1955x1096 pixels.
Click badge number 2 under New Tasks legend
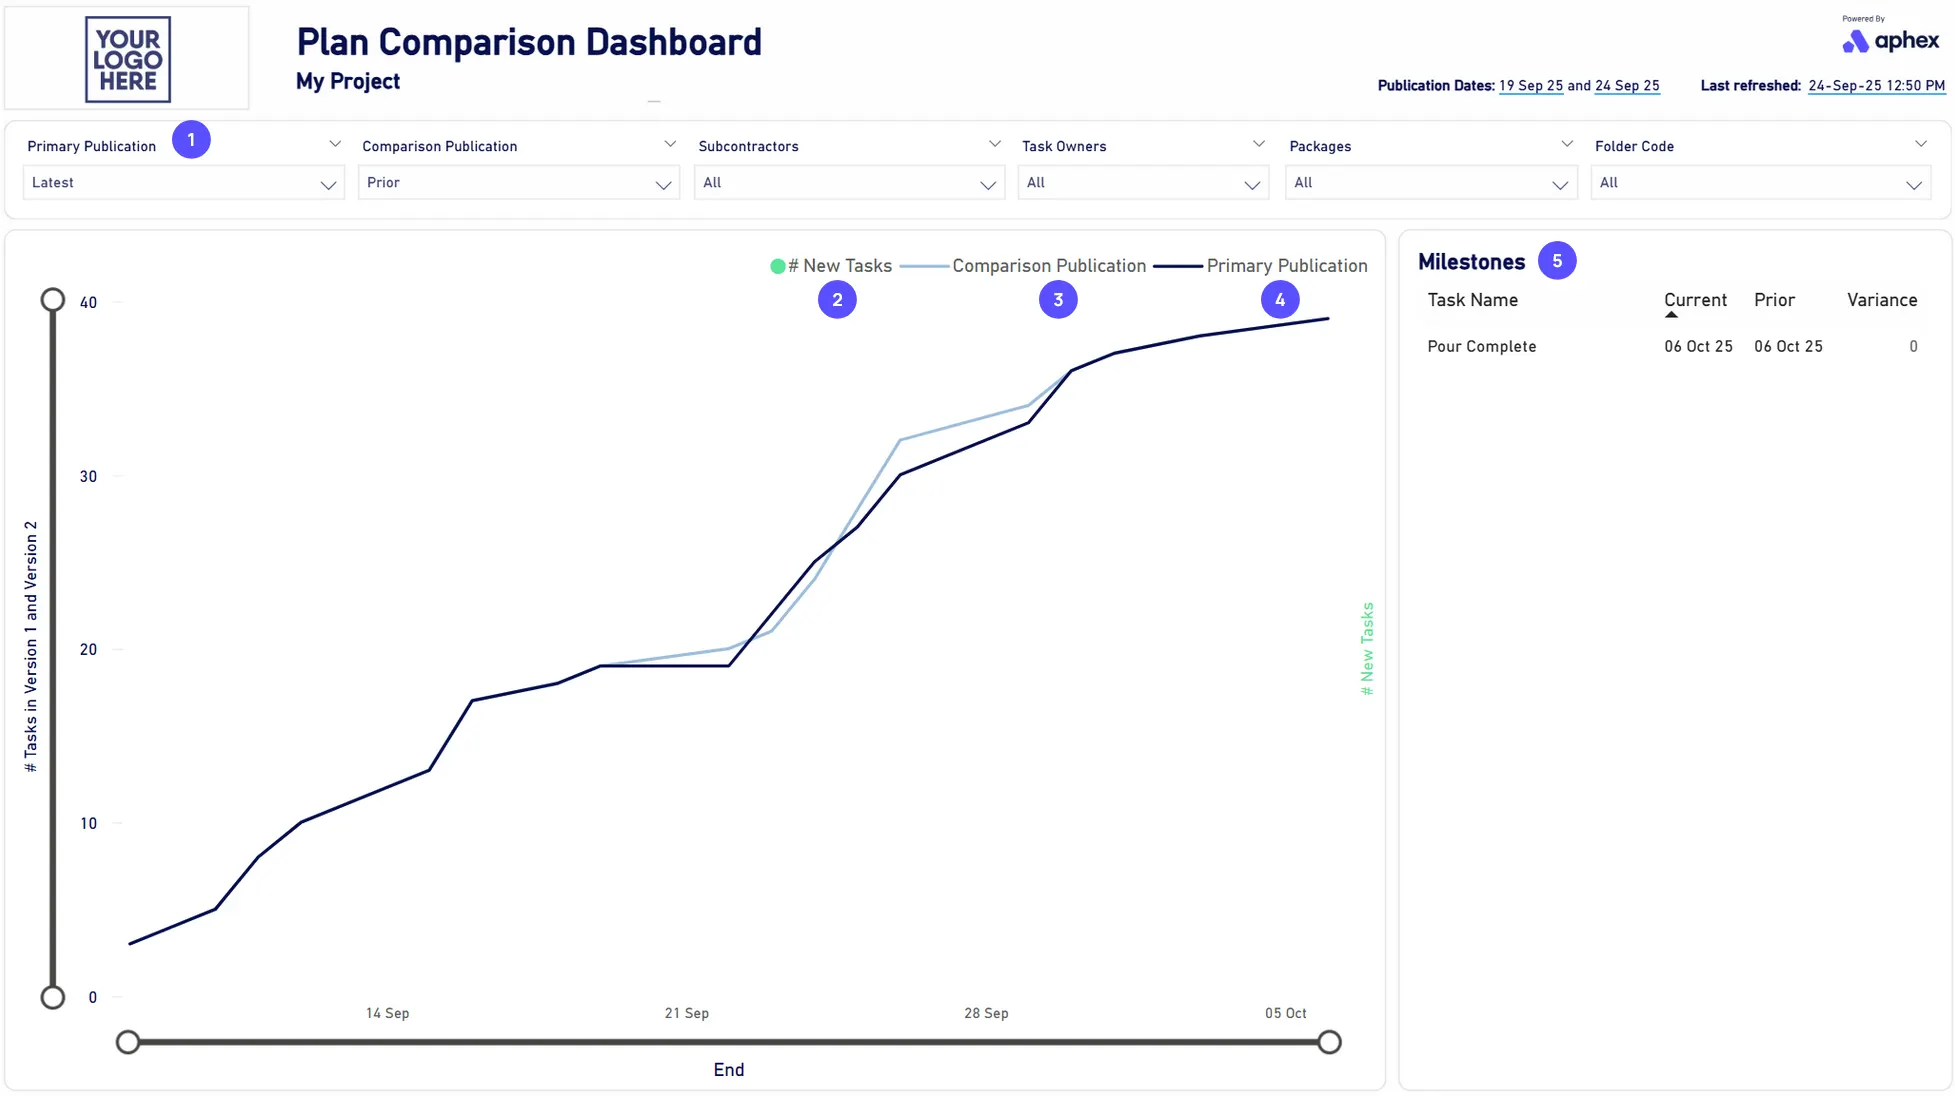pos(837,300)
